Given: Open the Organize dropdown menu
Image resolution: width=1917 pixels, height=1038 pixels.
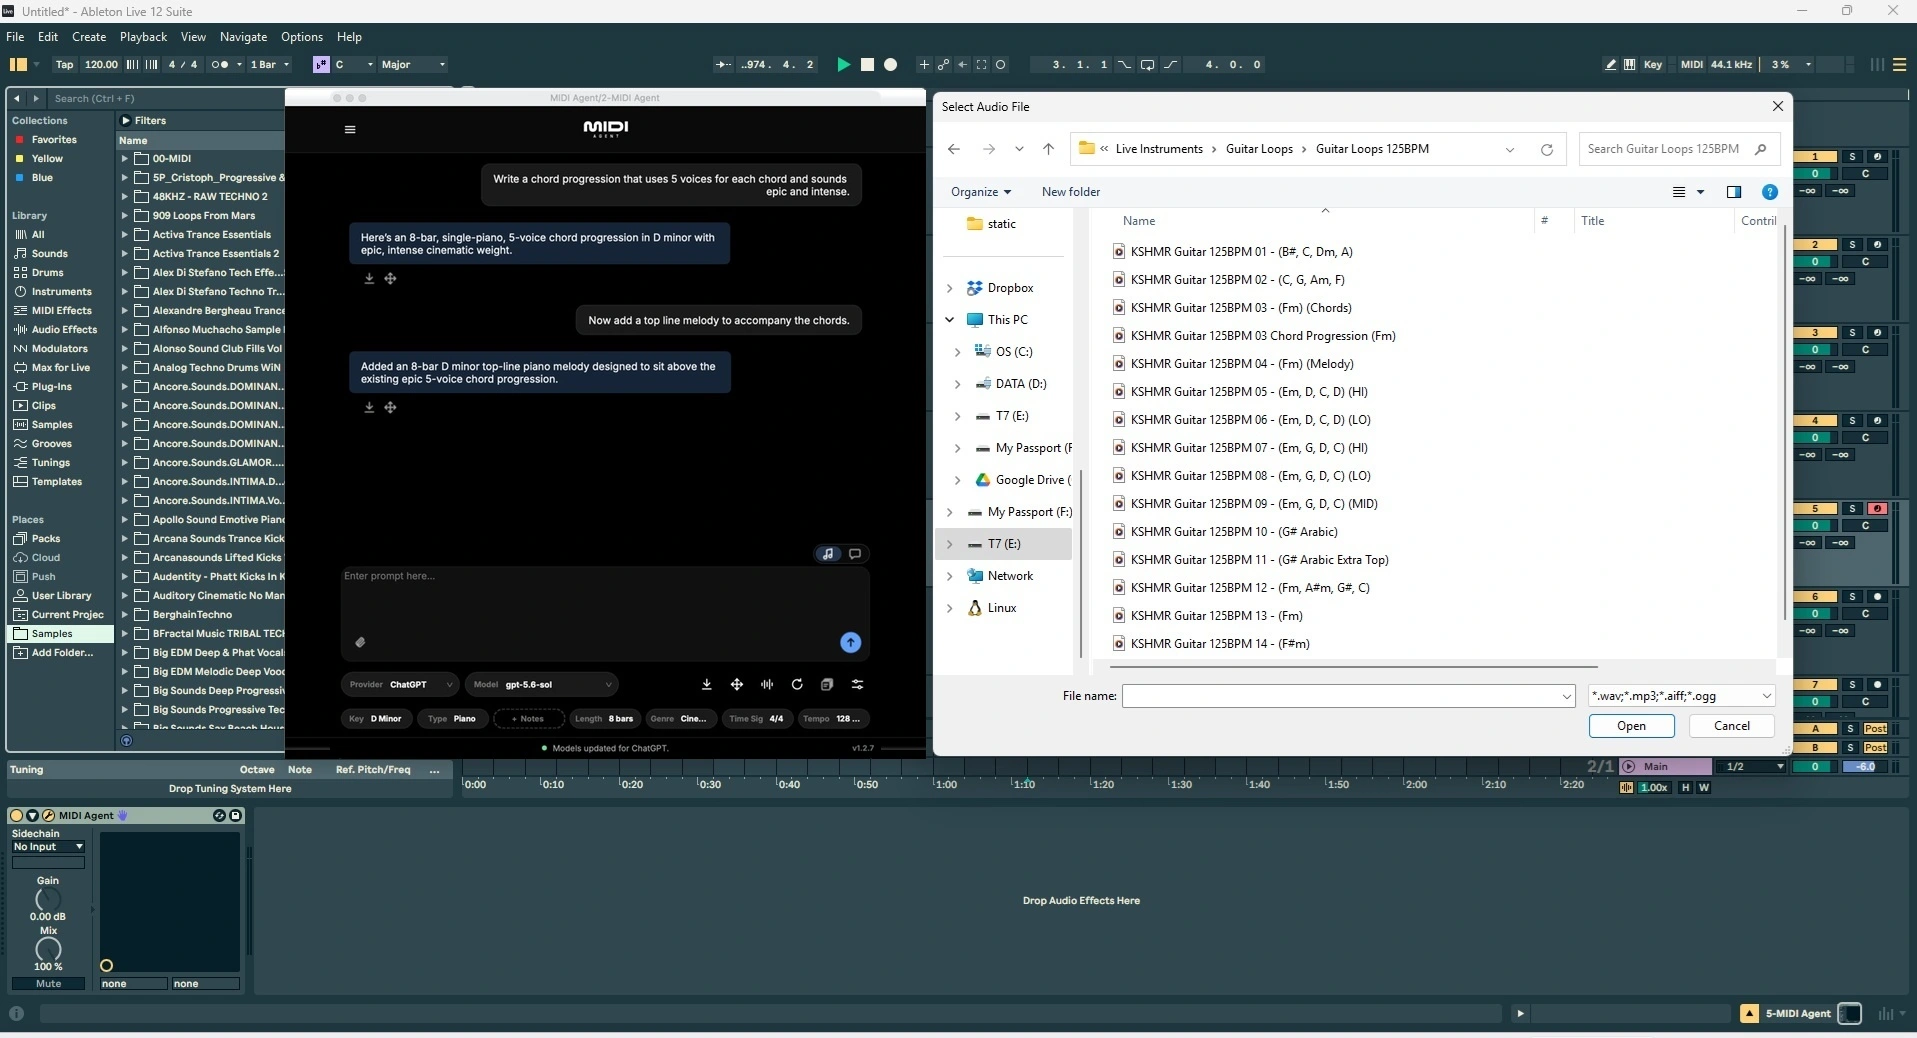Looking at the screenshot, I should pyautogui.click(x=980, y=192).
